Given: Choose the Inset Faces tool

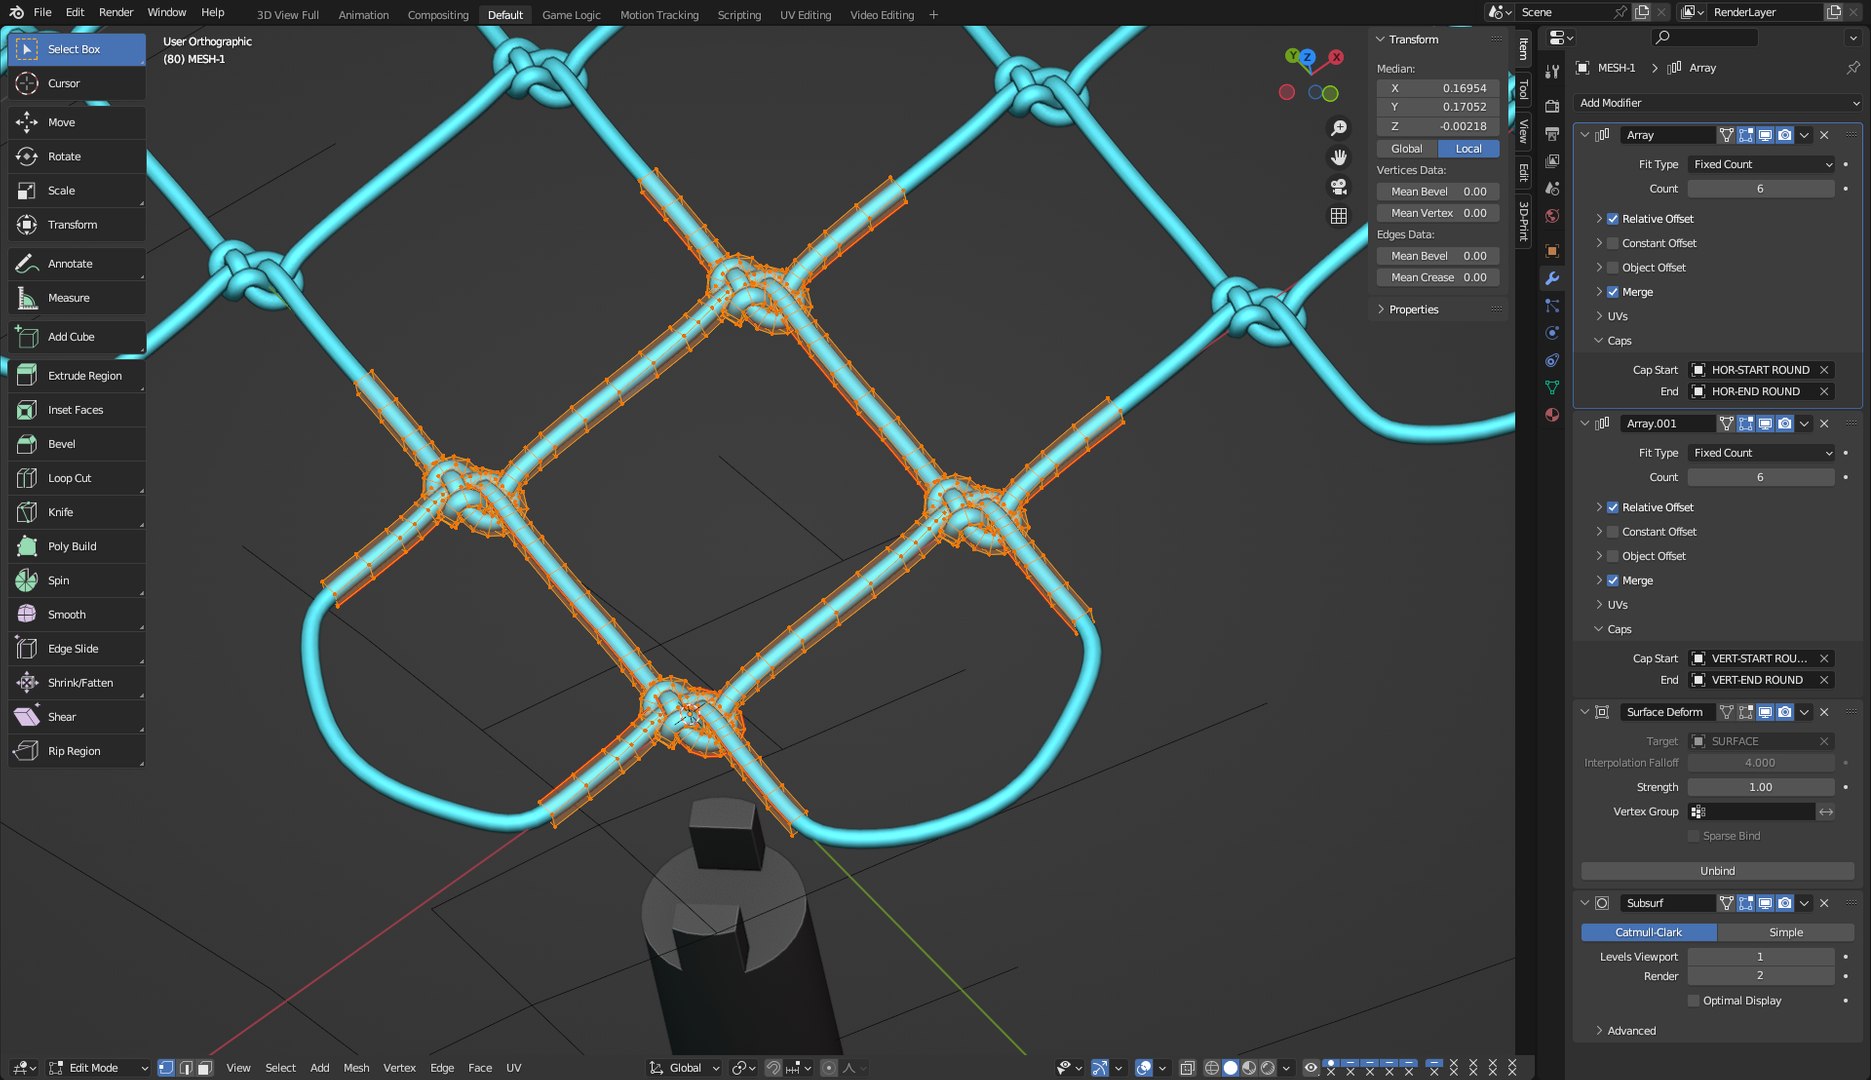Looking at the screenshot, I should tap(76, 409).
